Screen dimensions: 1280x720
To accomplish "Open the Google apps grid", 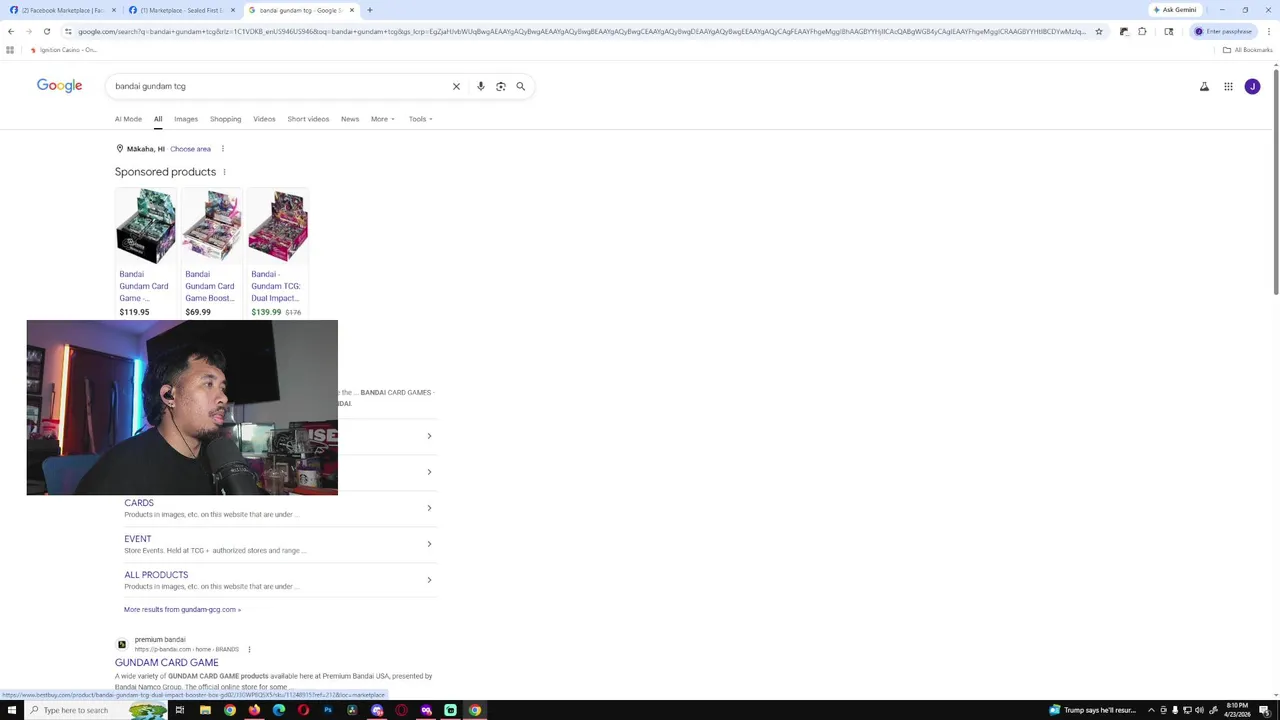I will coord(1228,86).
